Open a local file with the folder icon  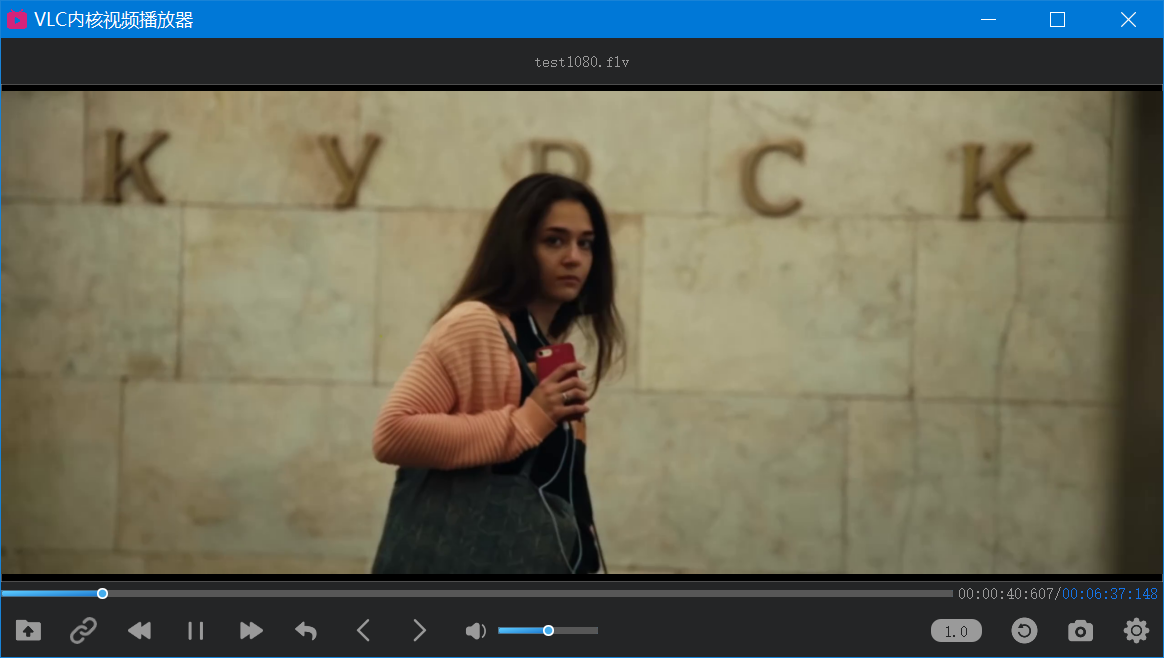click(x=28, y=631)
